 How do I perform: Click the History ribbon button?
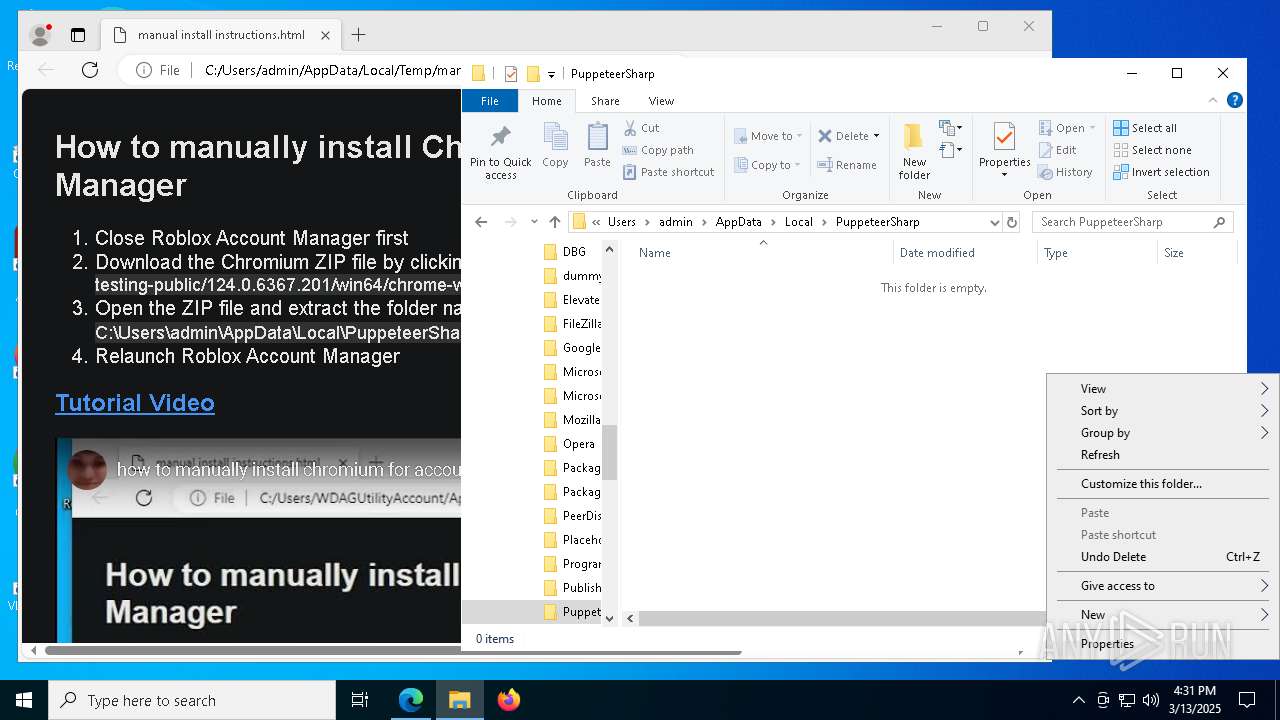[1065, 172]
